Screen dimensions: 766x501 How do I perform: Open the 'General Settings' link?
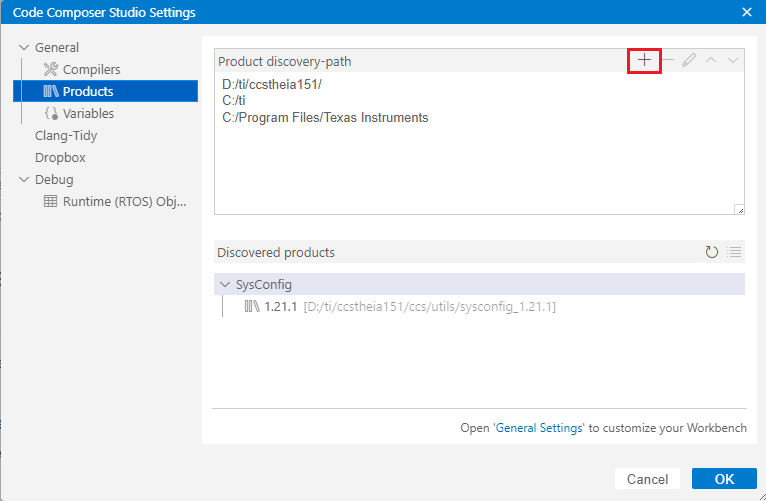(539, 428)
